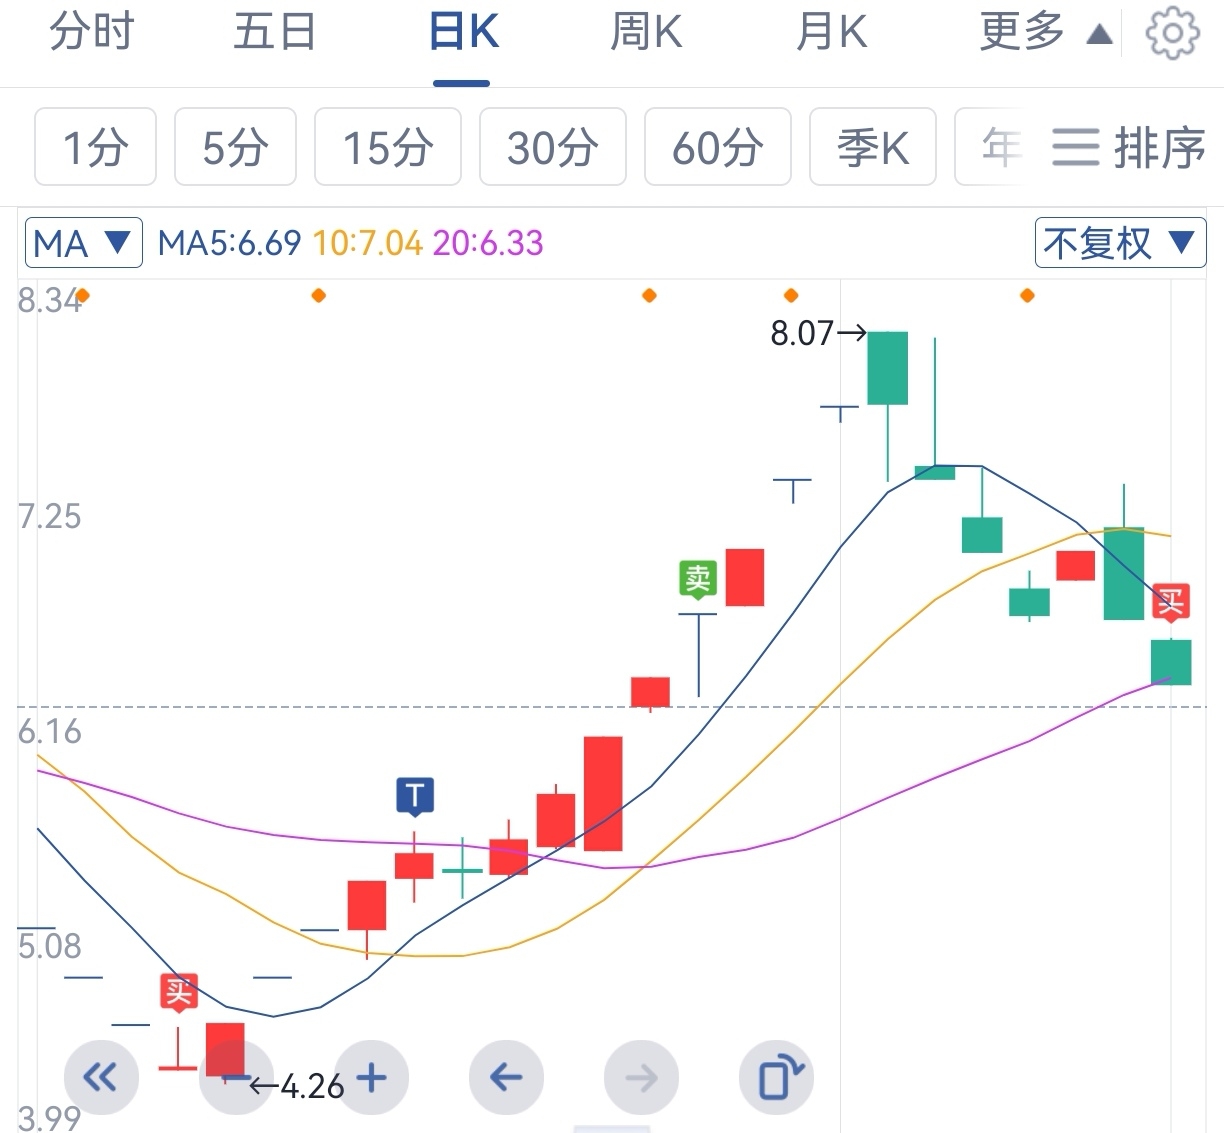Select the 60分 period button

click(717, 148)
